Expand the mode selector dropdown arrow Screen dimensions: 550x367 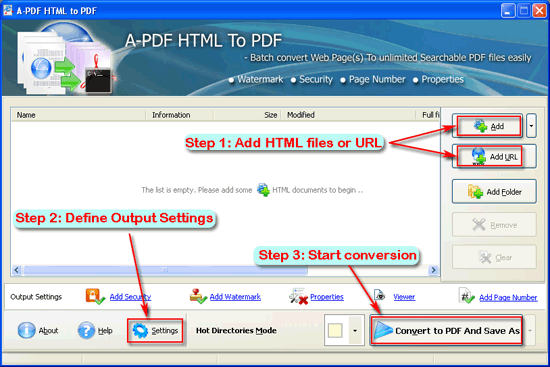(355, 331)
